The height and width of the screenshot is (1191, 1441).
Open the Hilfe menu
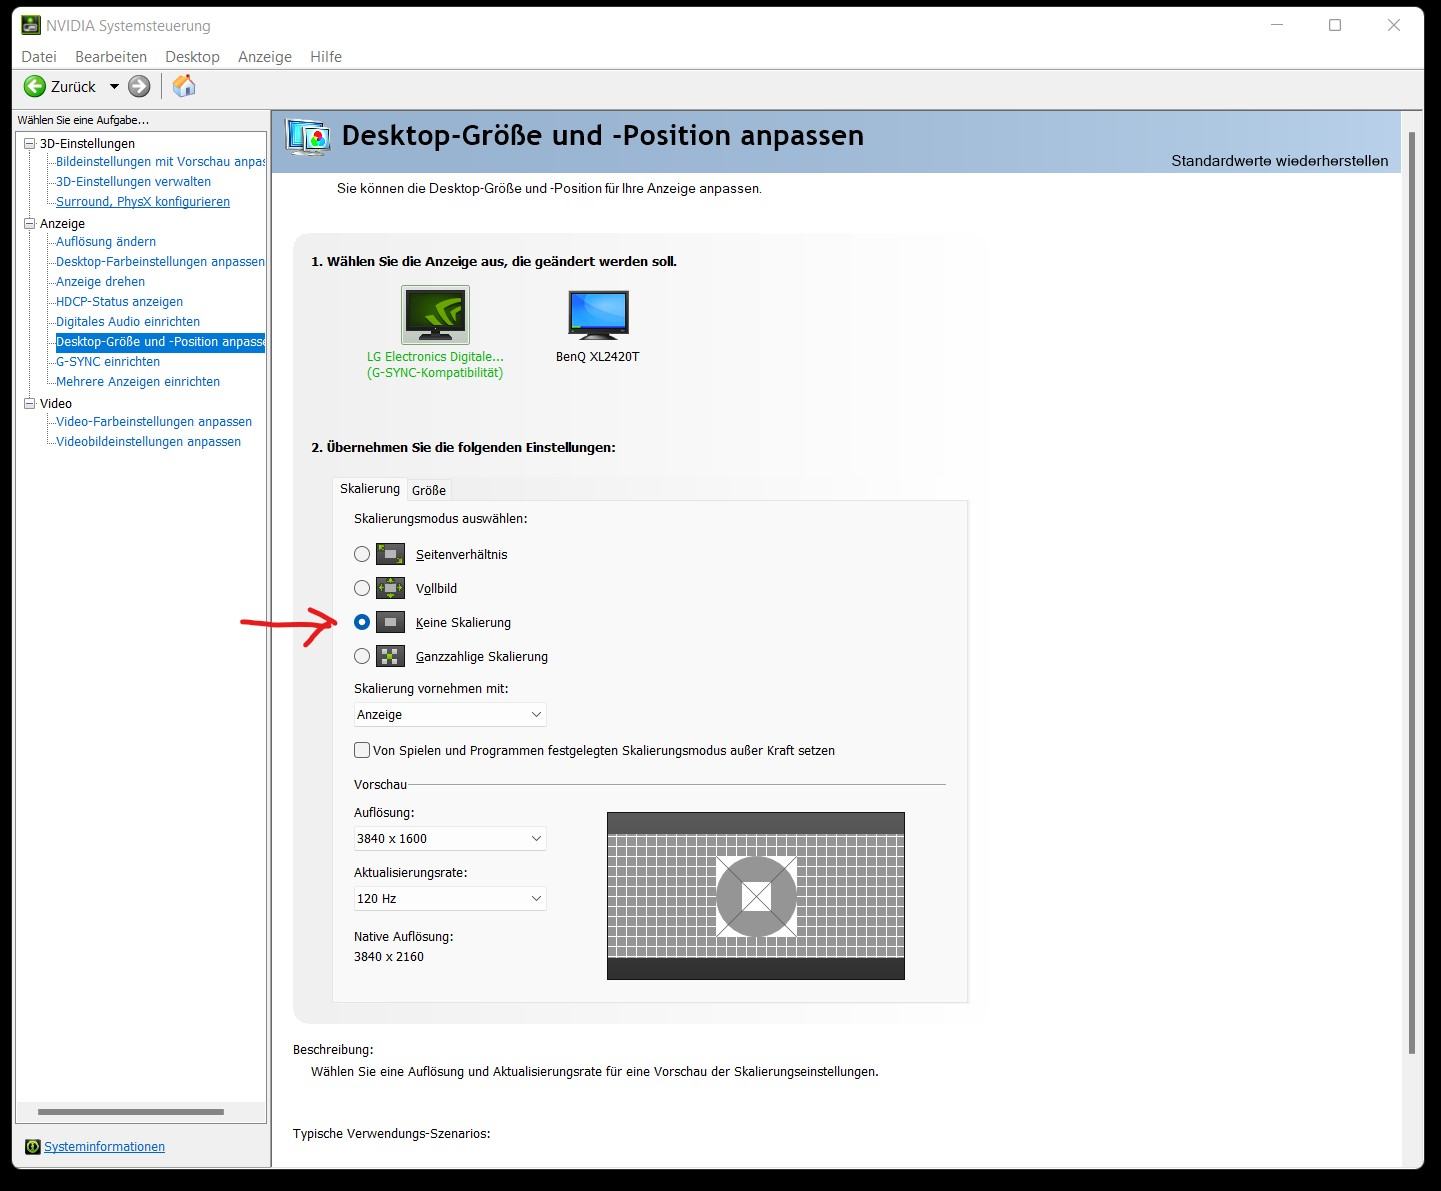click(326, 57)
